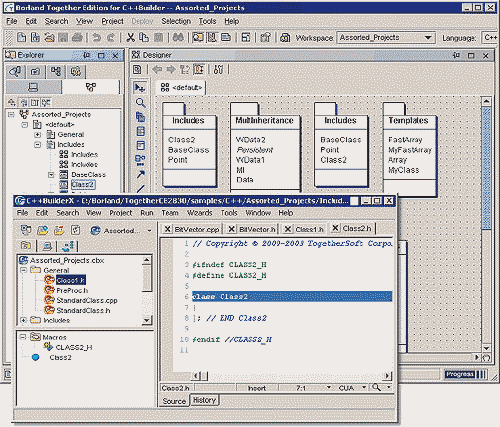Click the search magnifier icon in editor status bar
This screenshot has width=500, height=427.
[377, 388]
